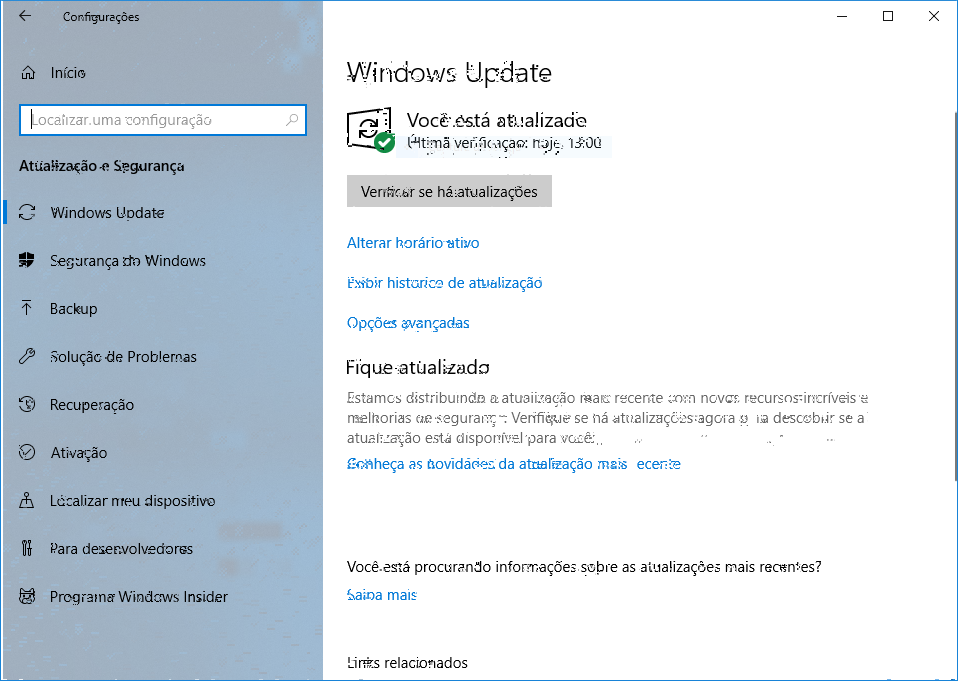Open Opções avançadas link
Image resolution: width=958 pixels, height=681 pixels.
(x=408, y=322)
